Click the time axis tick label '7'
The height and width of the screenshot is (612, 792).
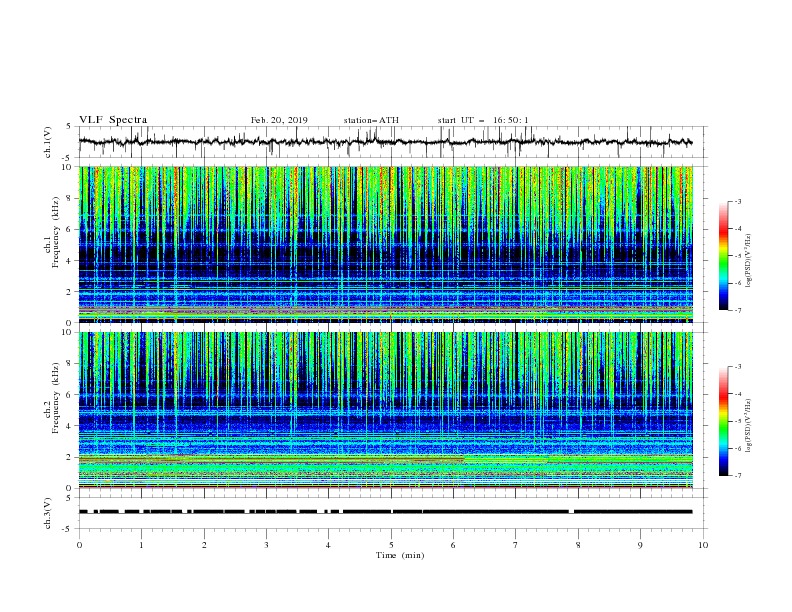[x=516, y=545]
